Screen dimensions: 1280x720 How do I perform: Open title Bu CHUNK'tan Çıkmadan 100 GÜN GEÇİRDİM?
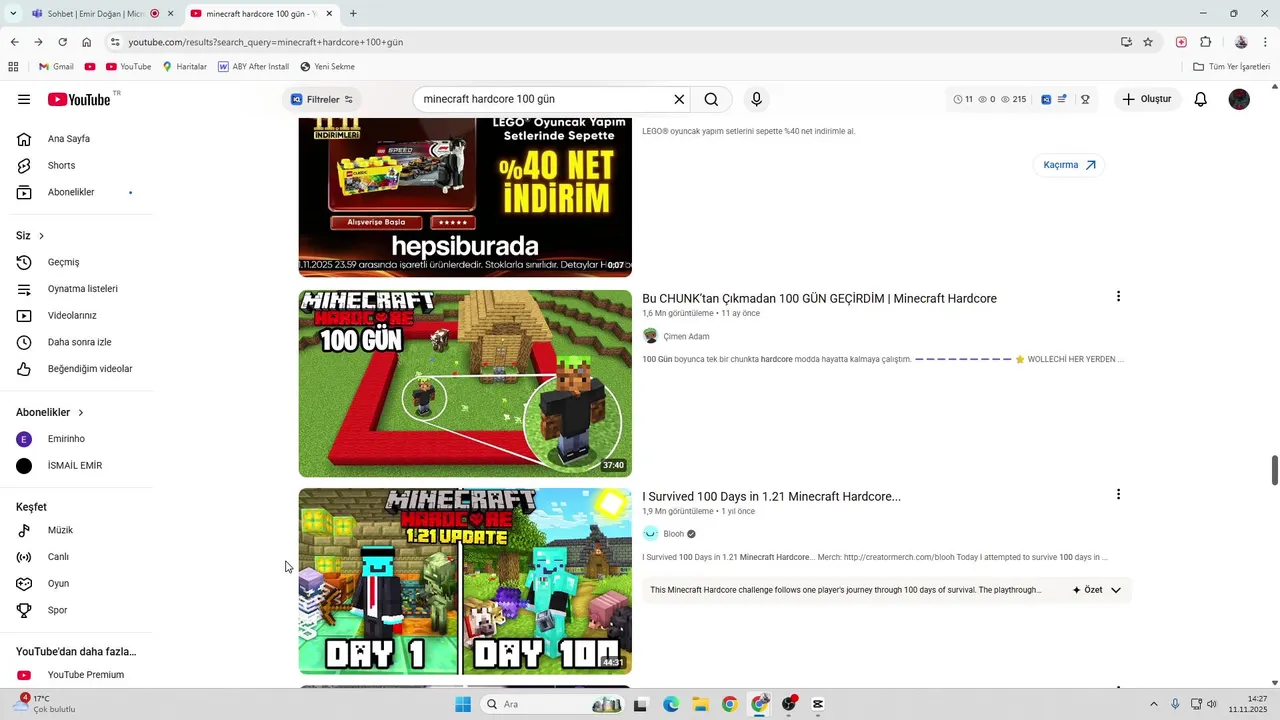pos(819,298)
